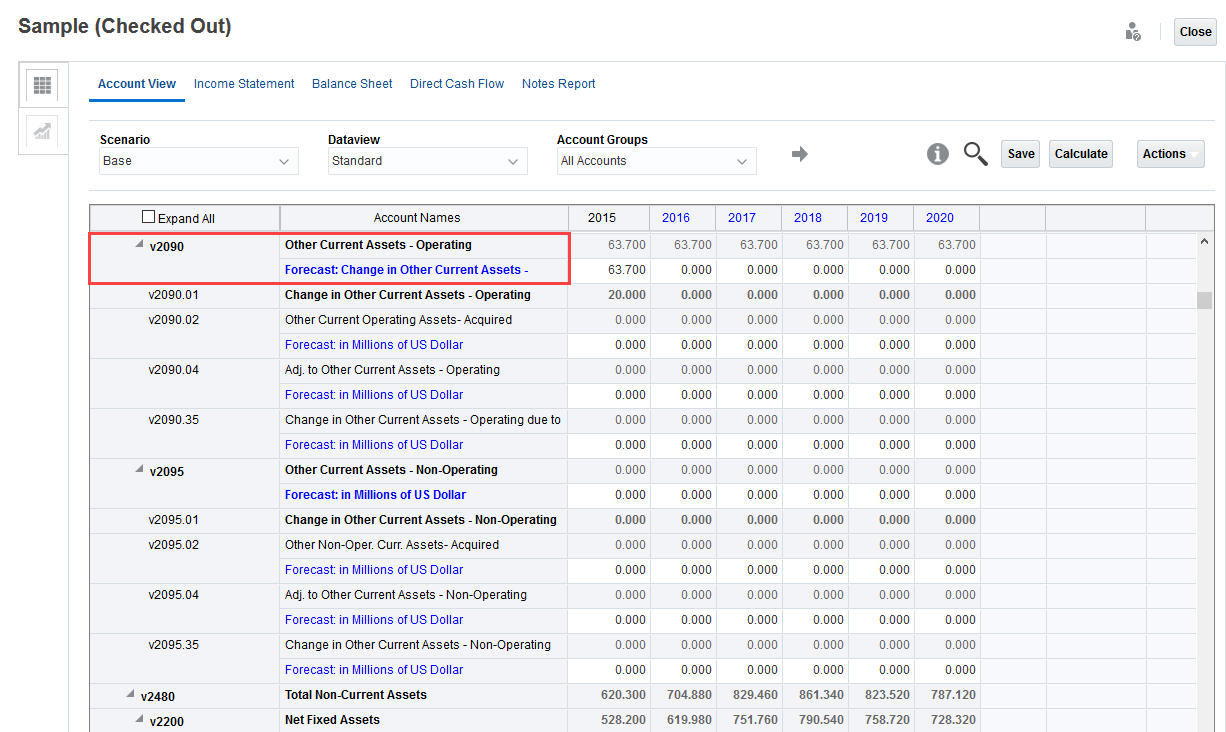The height and width of the screenshot is (732, 1226).
Task: Select the grid view icon in the sidebar
Action: pyautogui.click(x=42, y=84)
